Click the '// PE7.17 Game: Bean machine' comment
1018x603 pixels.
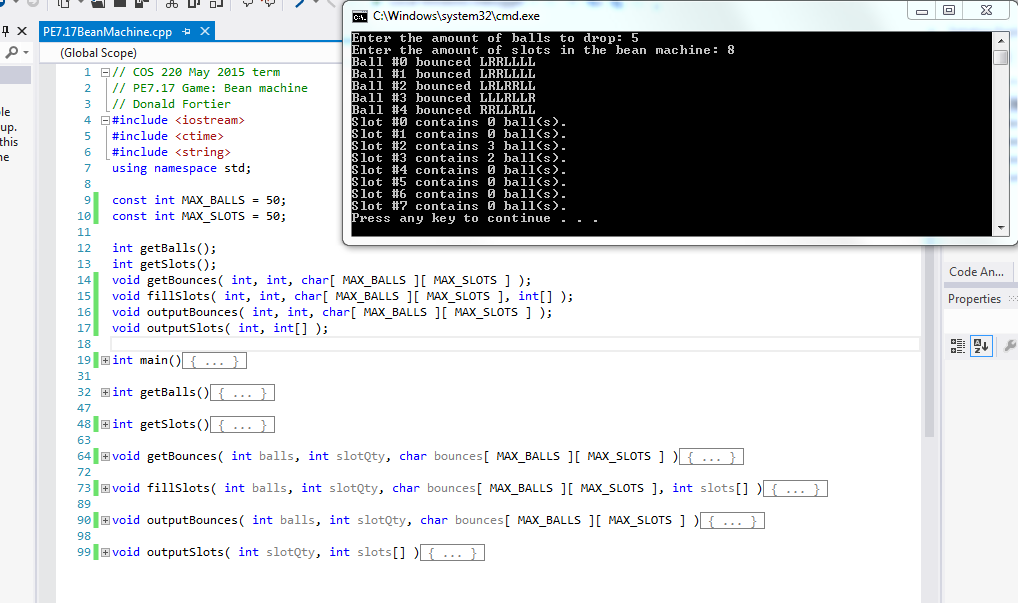210,88
